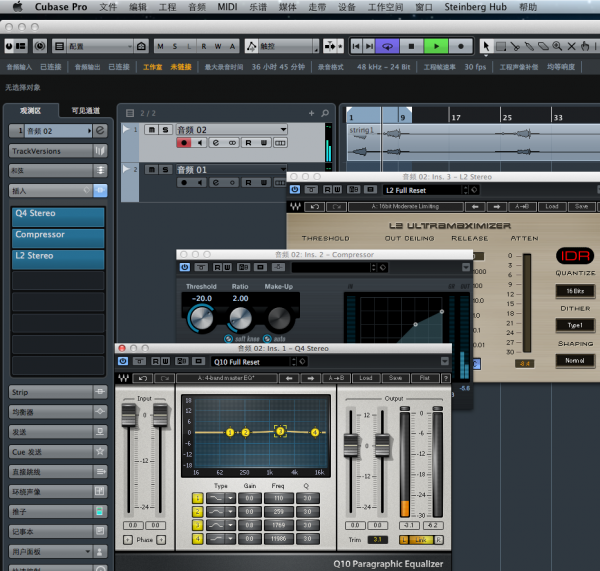Select the Object Selection arrow tool
Viewport: 600px width, 571px height.
coord(486,46)
